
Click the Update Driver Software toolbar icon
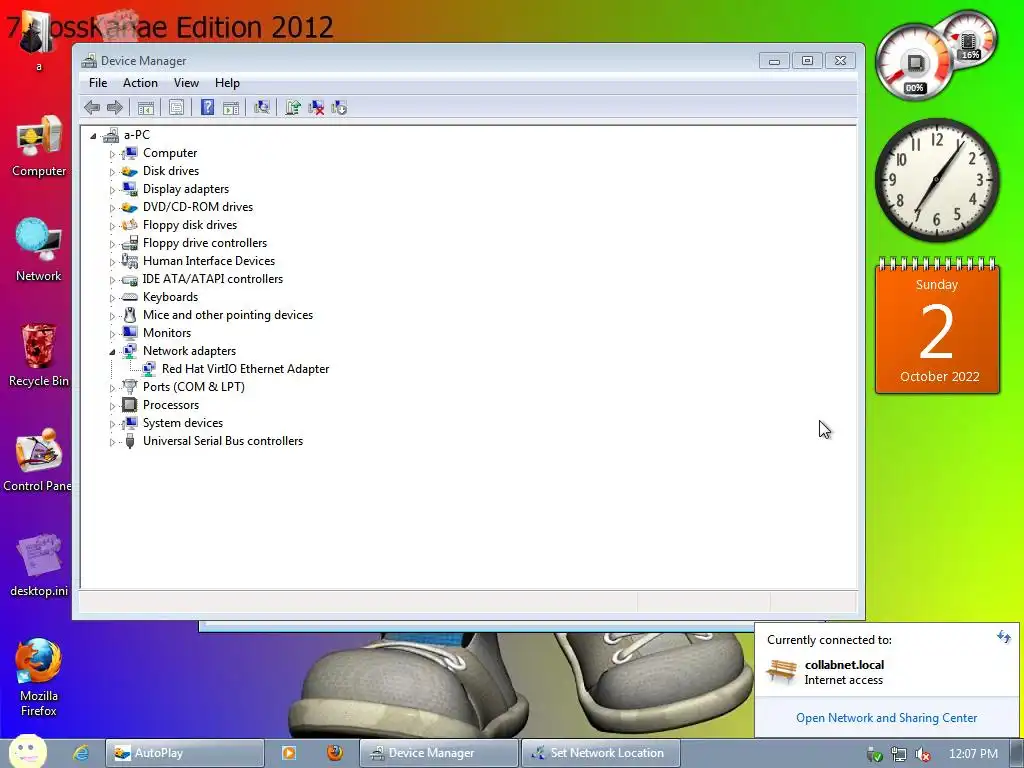coord(293,107)
